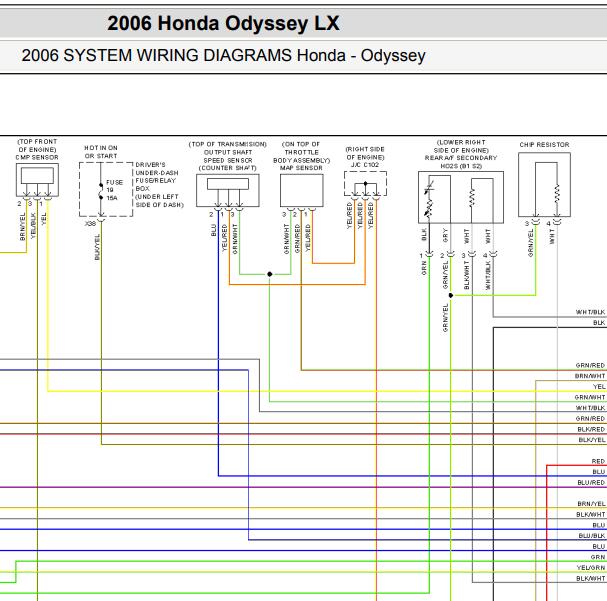Select the vertical "GRY" wire label
This screenshot has width=607, height=601.
445,235
